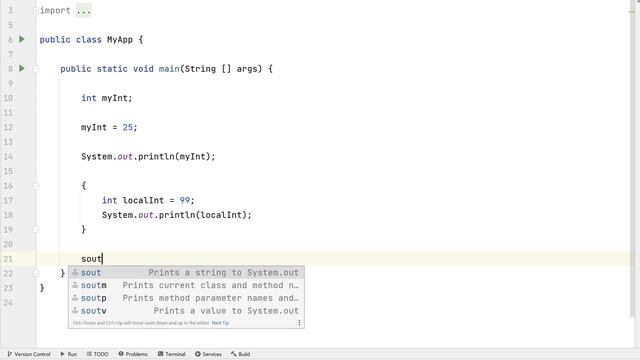Image resolution: width=640 pixels, height=360 pixels.
Task: Open completion popup more options menu
Action: [299, 323]
